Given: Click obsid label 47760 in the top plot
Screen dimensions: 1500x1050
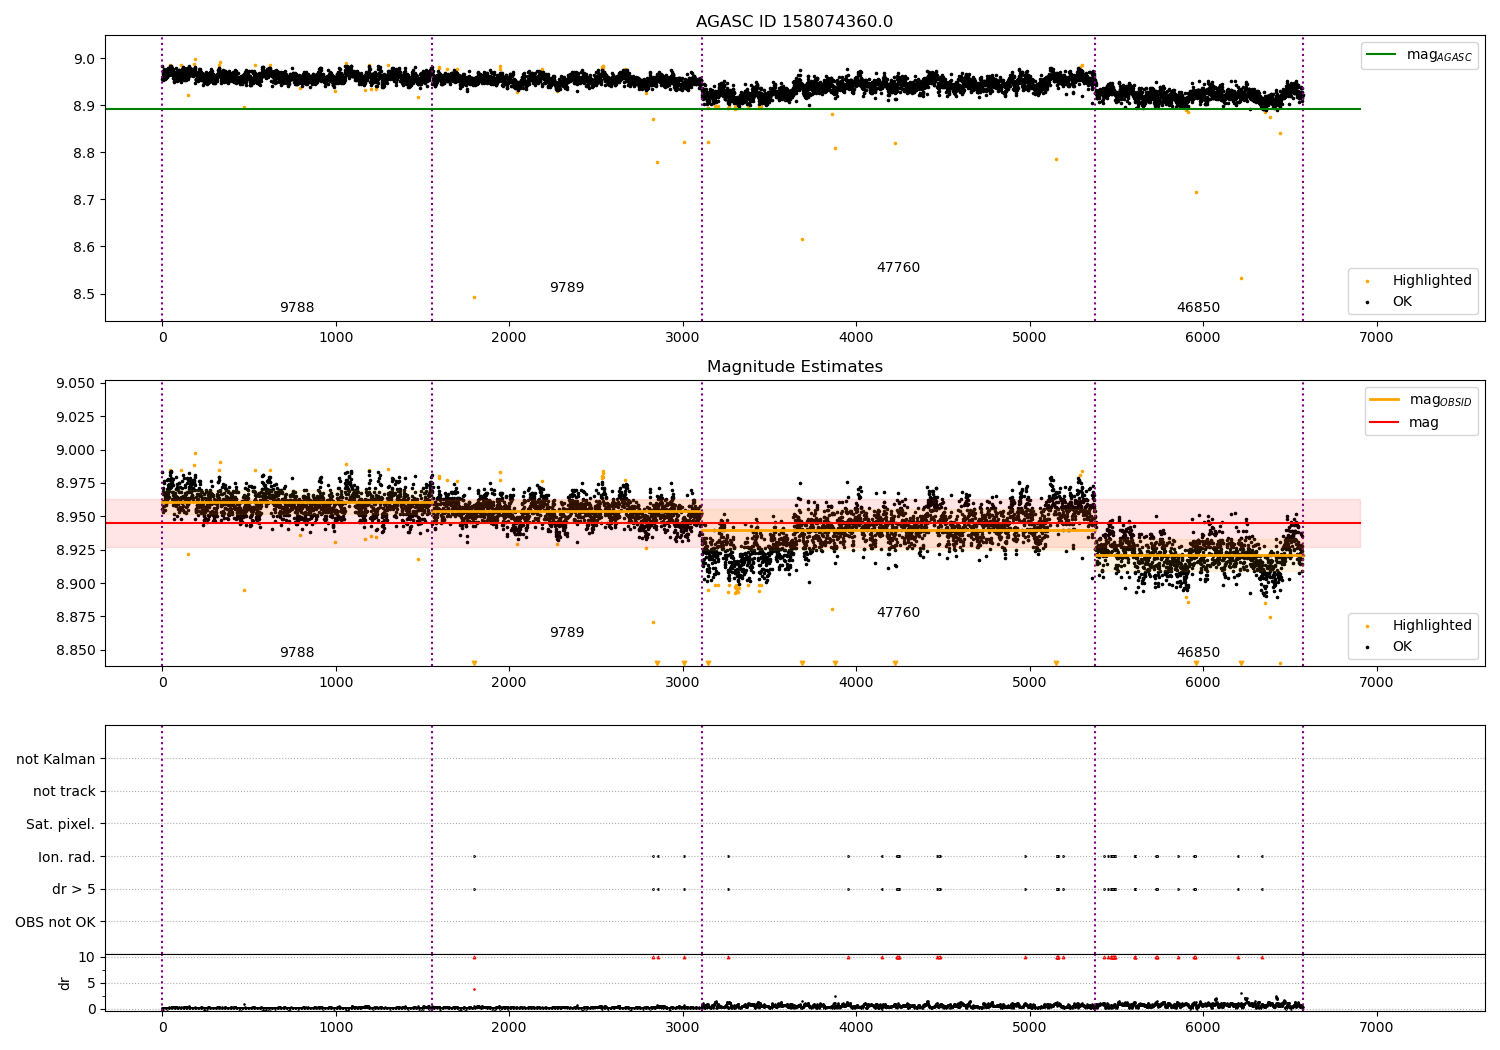Looking at the screenshot, I should [898, 268].
